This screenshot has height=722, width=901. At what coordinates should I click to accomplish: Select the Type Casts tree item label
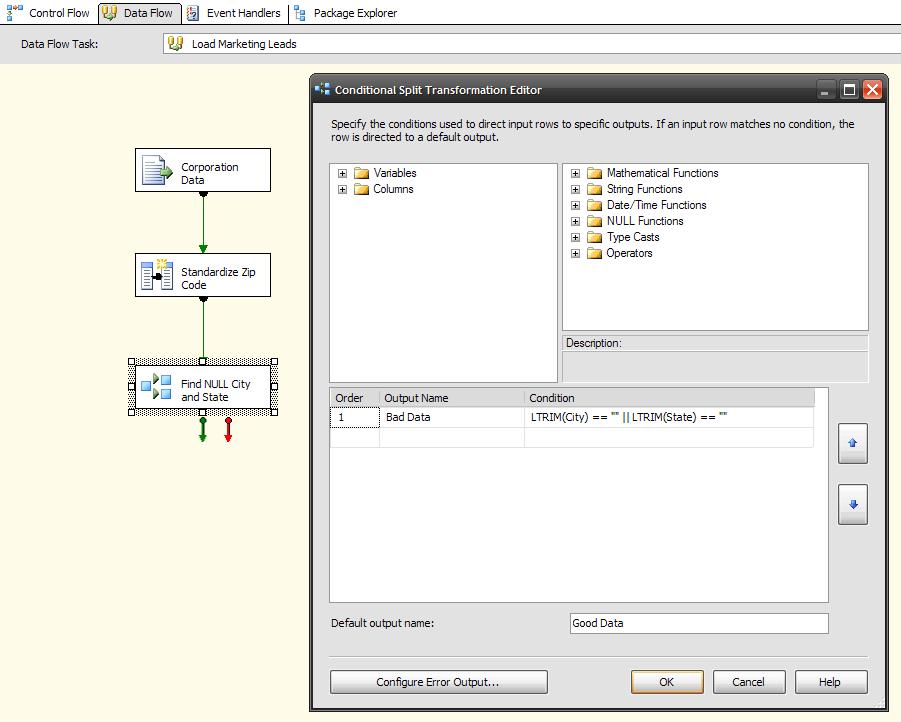(x=633, y=237)
